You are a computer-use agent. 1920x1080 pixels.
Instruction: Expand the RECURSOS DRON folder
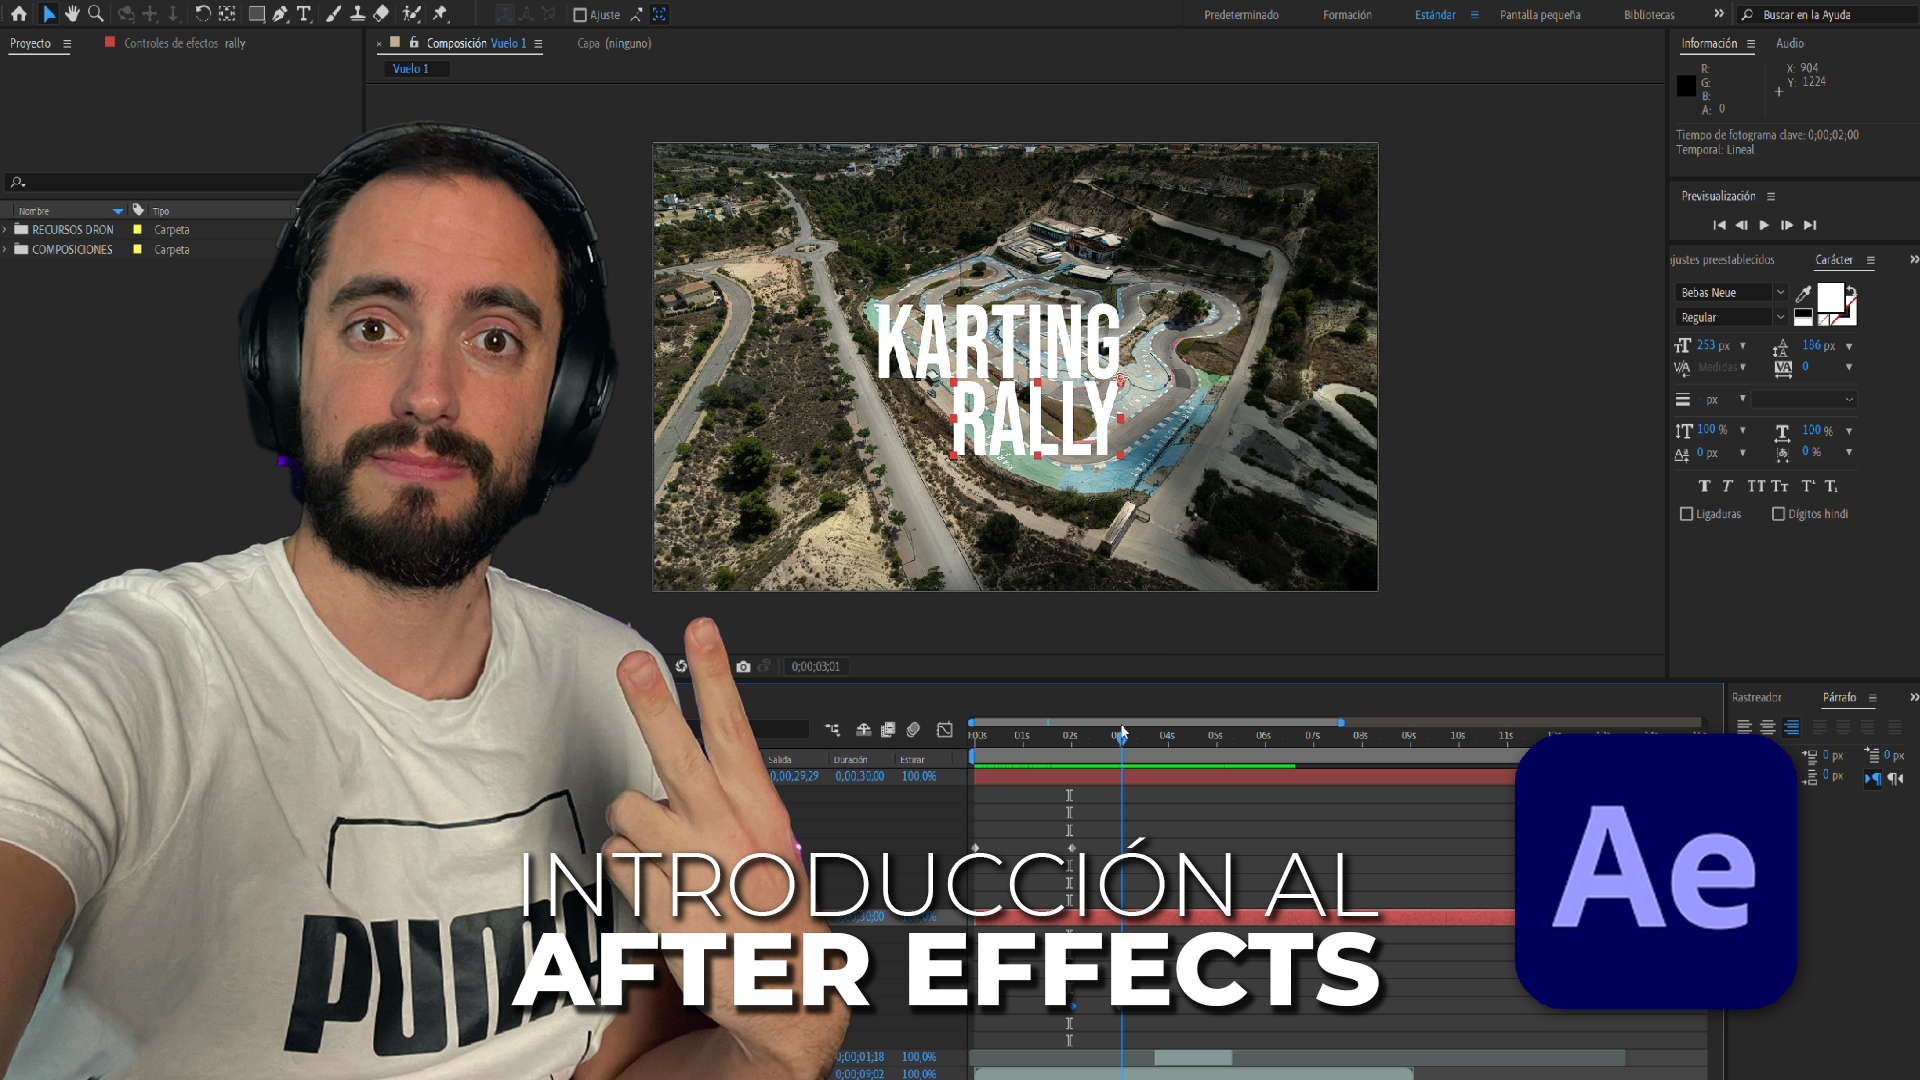coord(6,230)
